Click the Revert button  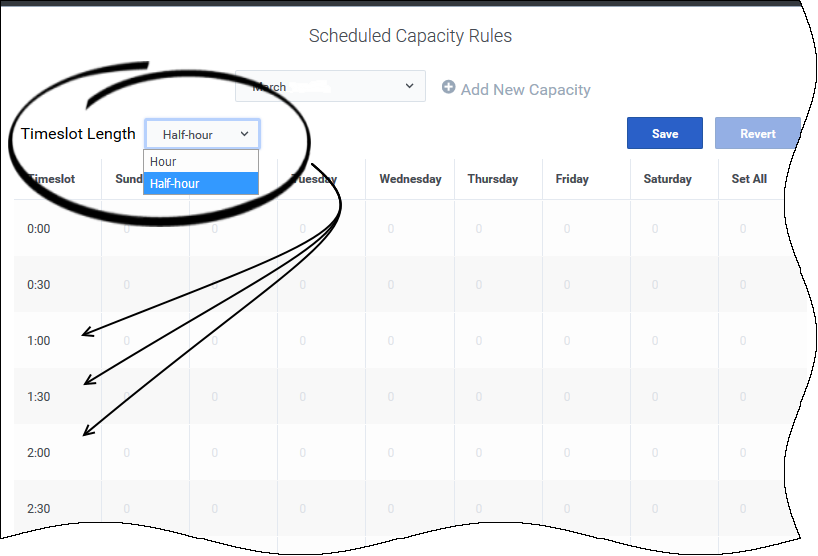pyautogui.click(x=757, y=134)
